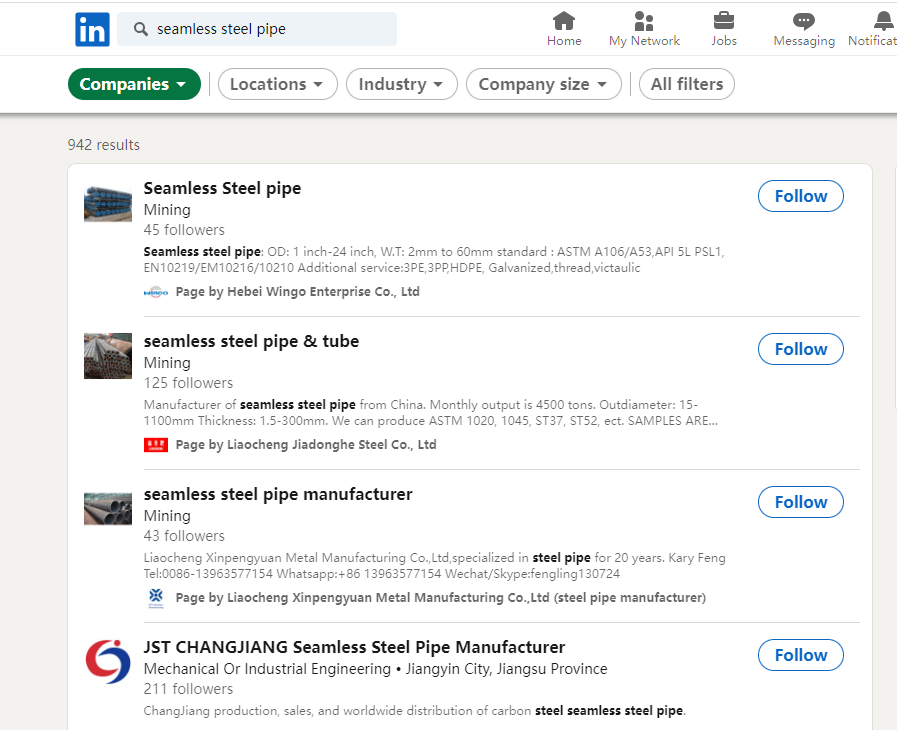Open All filters panel
Viewport: 897px width, 730px height.
686,84
